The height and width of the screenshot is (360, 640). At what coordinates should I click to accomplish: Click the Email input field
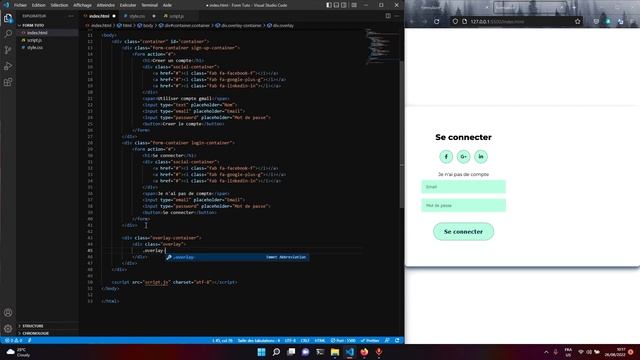[463, 187]
